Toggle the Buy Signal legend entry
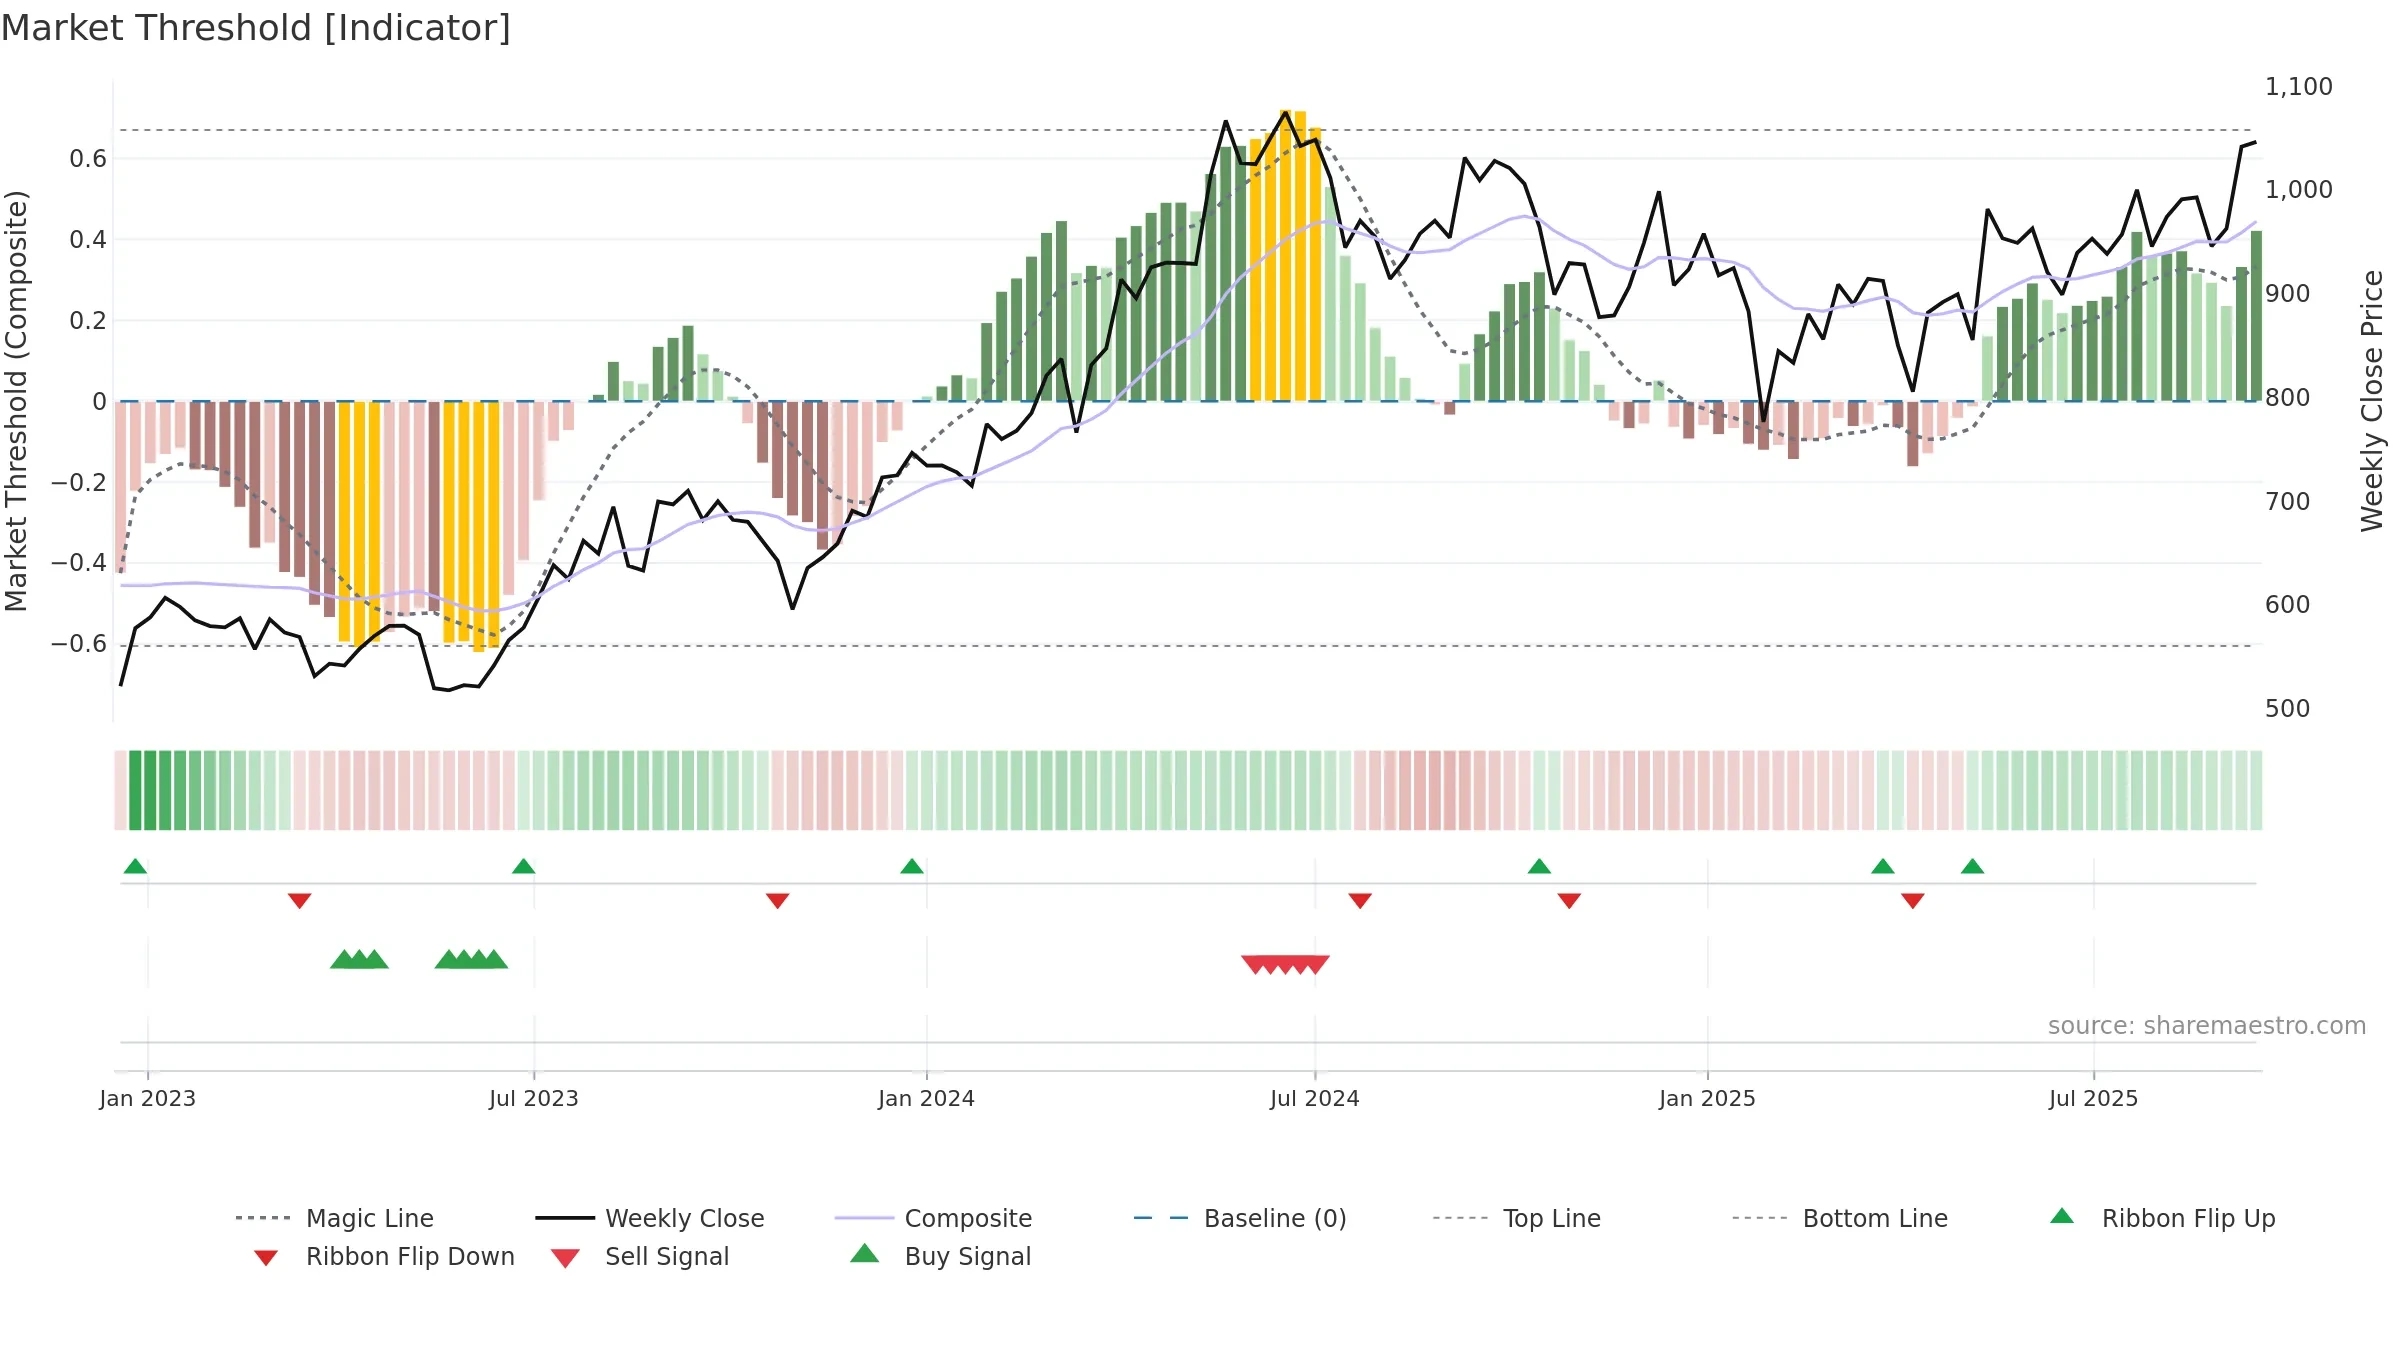Viewport: 2400px width, 1350px height. coord(940,1256)
